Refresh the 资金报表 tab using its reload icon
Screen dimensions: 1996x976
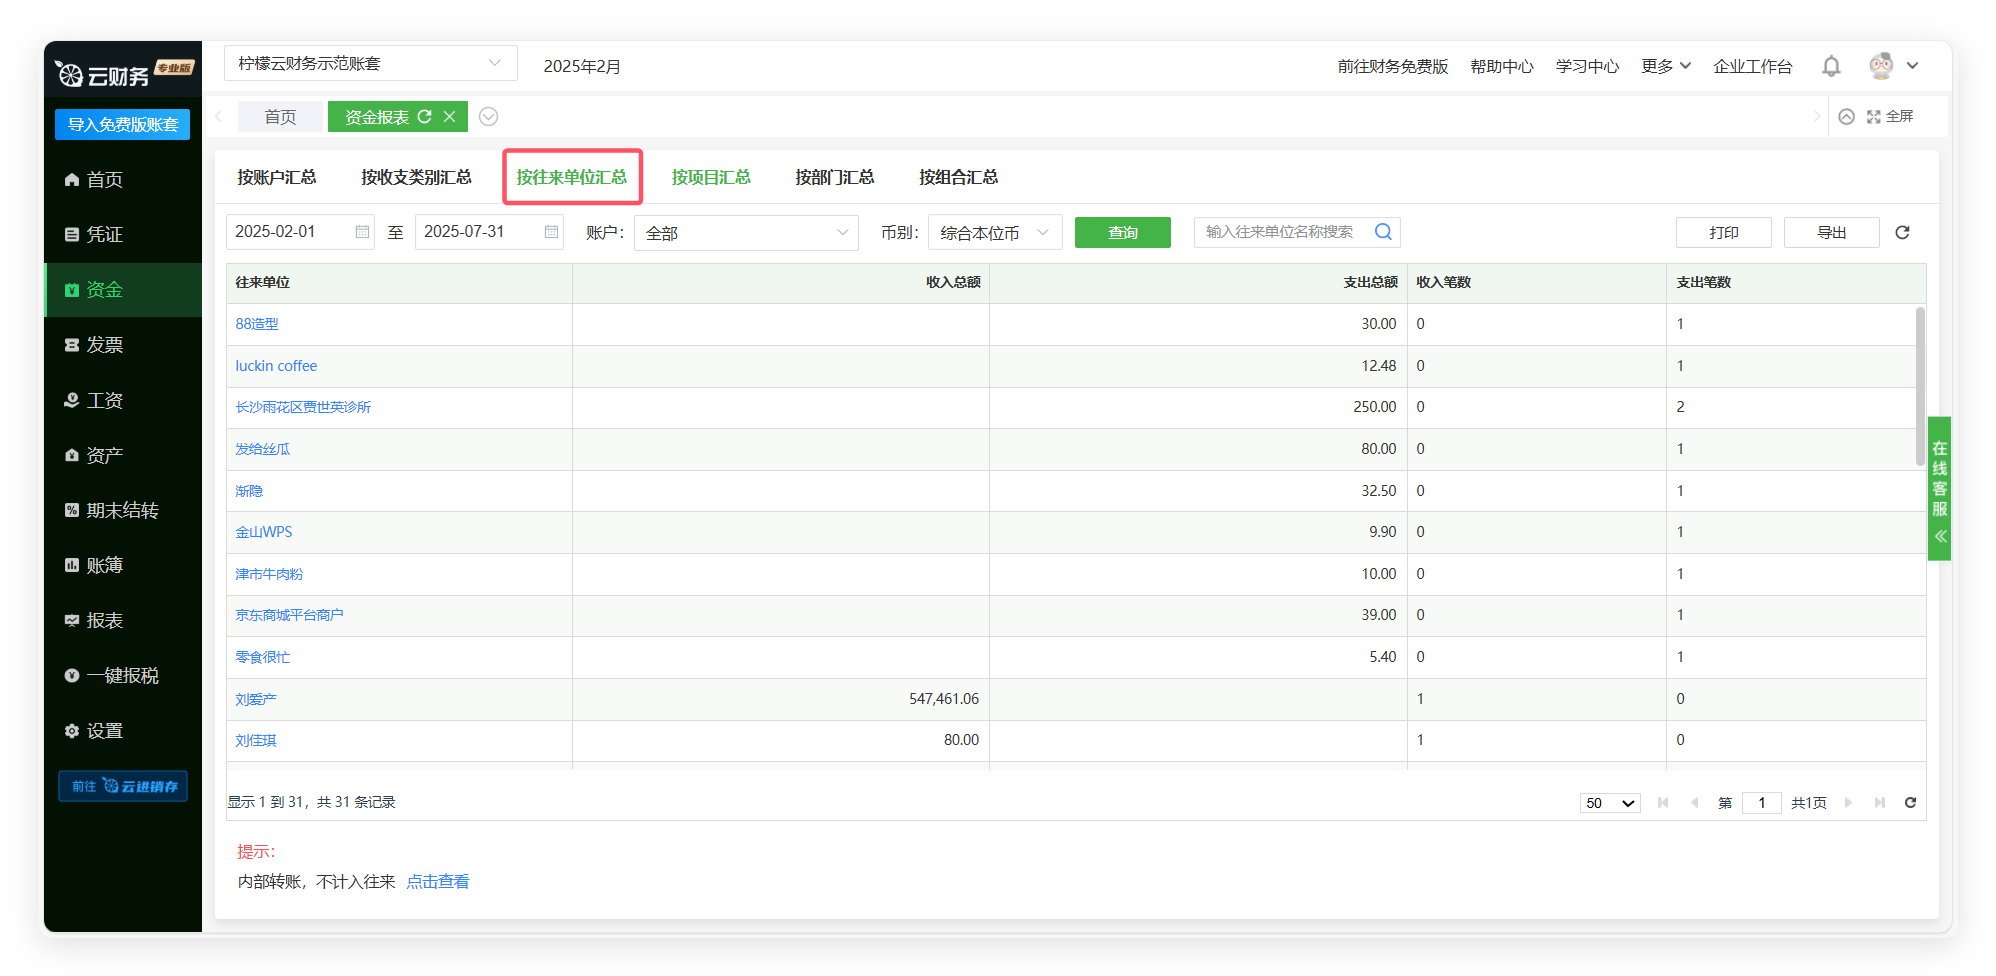(425, 117)
